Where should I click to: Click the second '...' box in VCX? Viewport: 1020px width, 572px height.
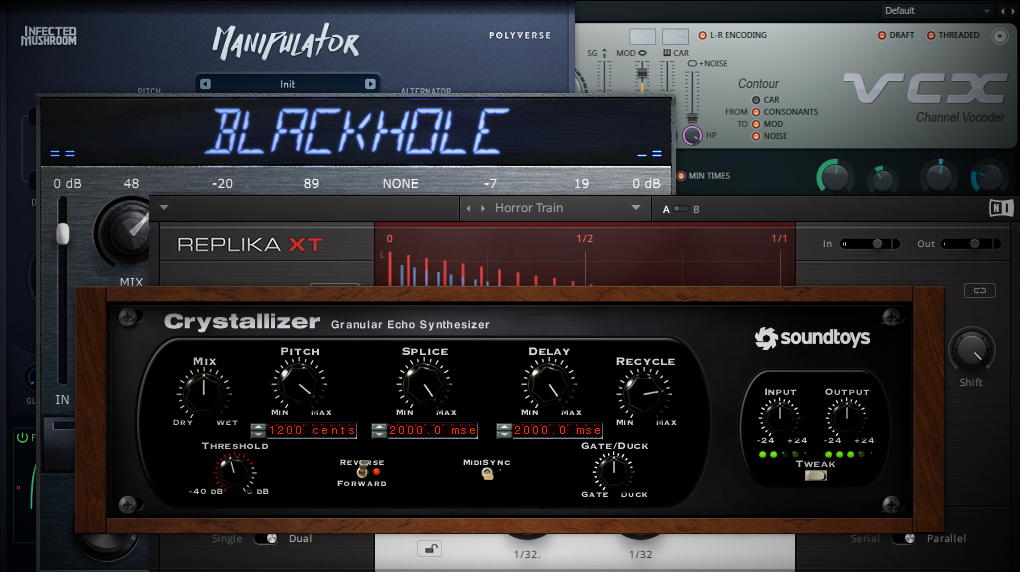pos(675,36)
